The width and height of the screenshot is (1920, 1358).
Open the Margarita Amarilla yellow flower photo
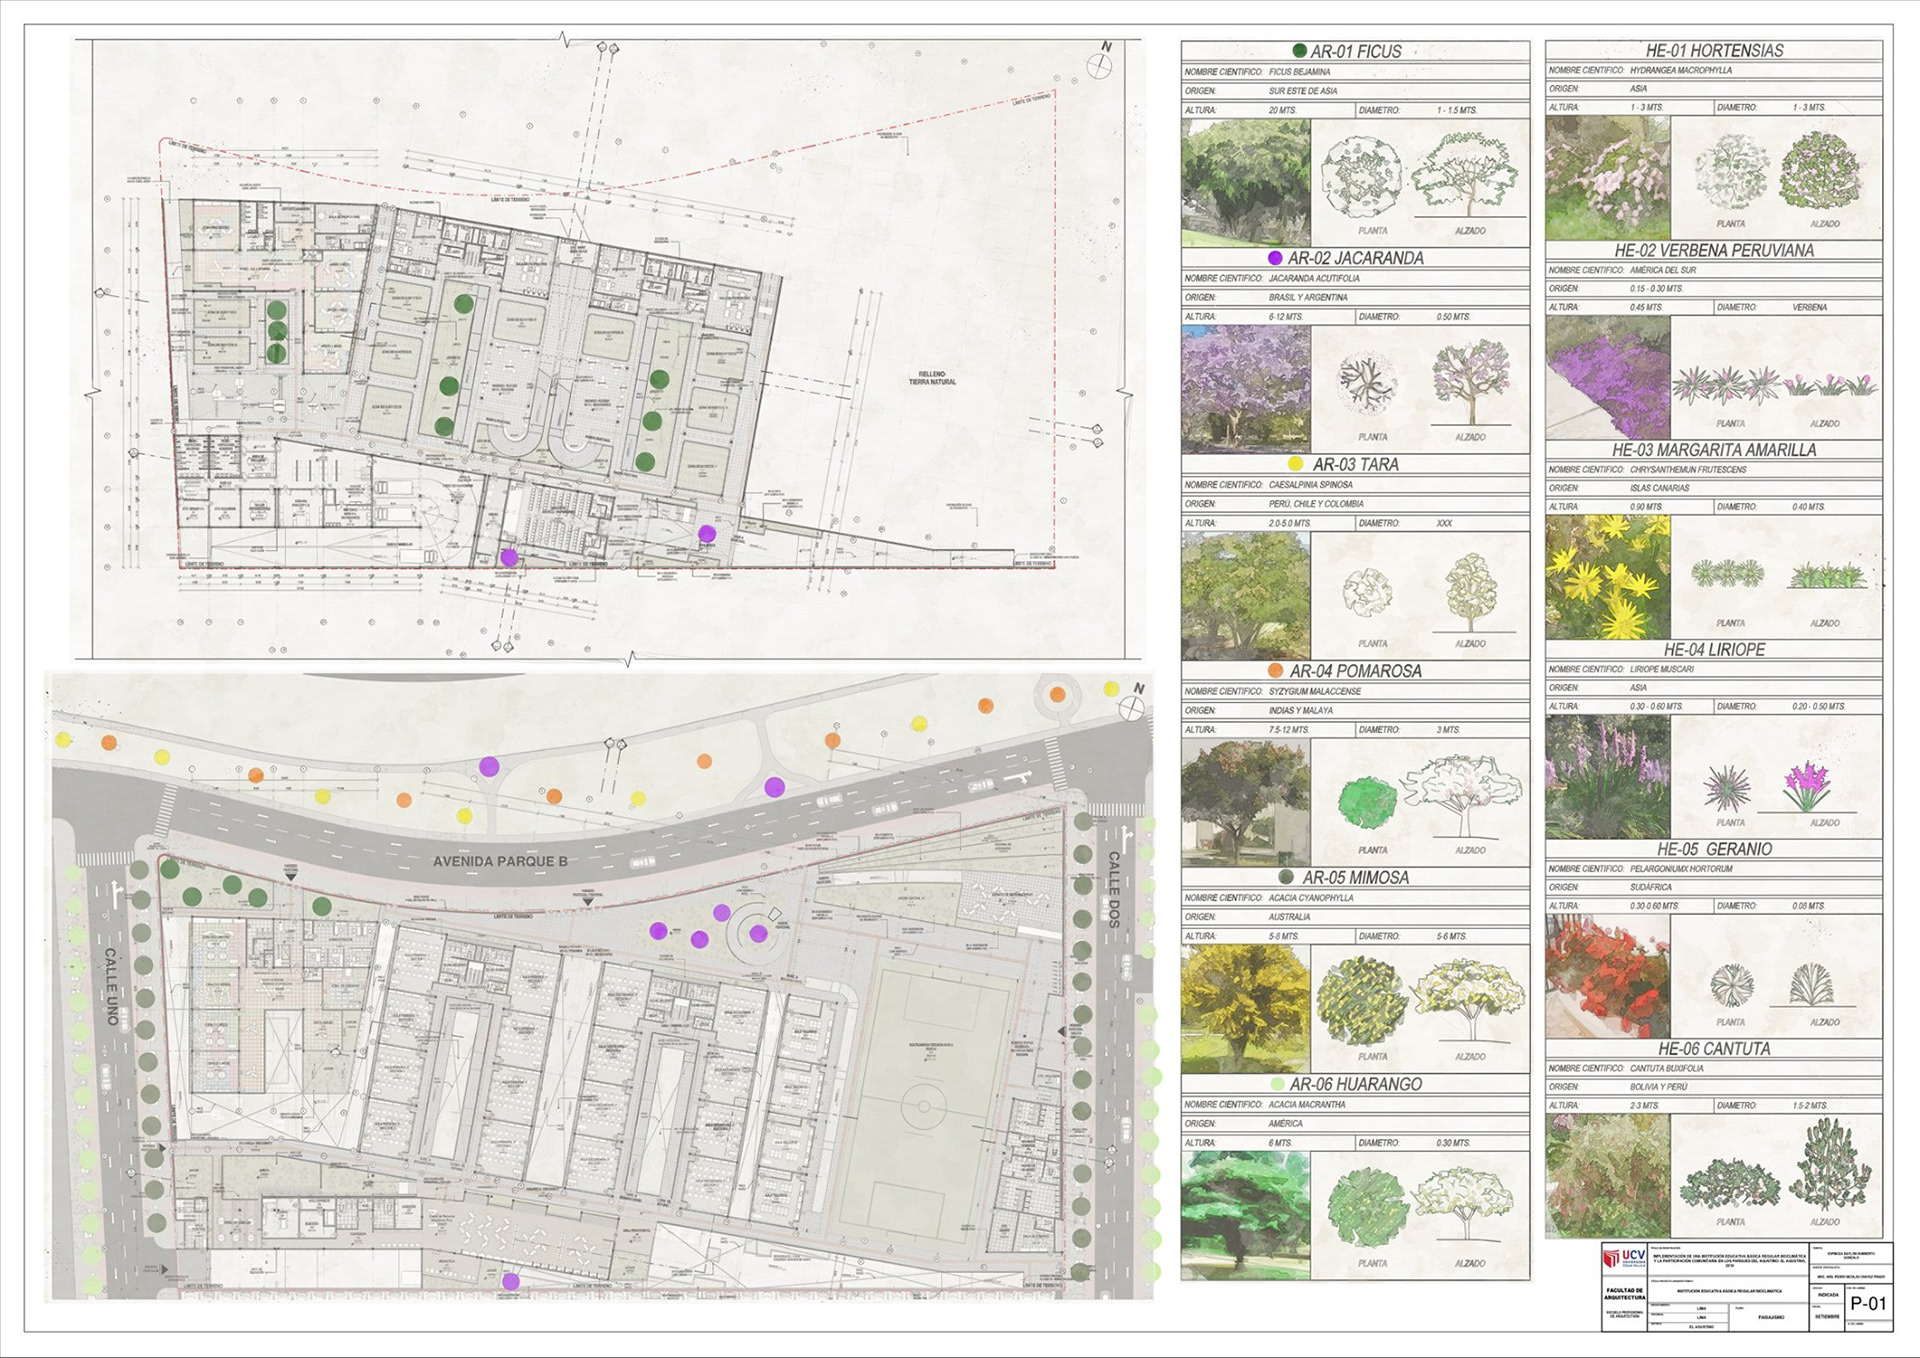click(1607, 577)
